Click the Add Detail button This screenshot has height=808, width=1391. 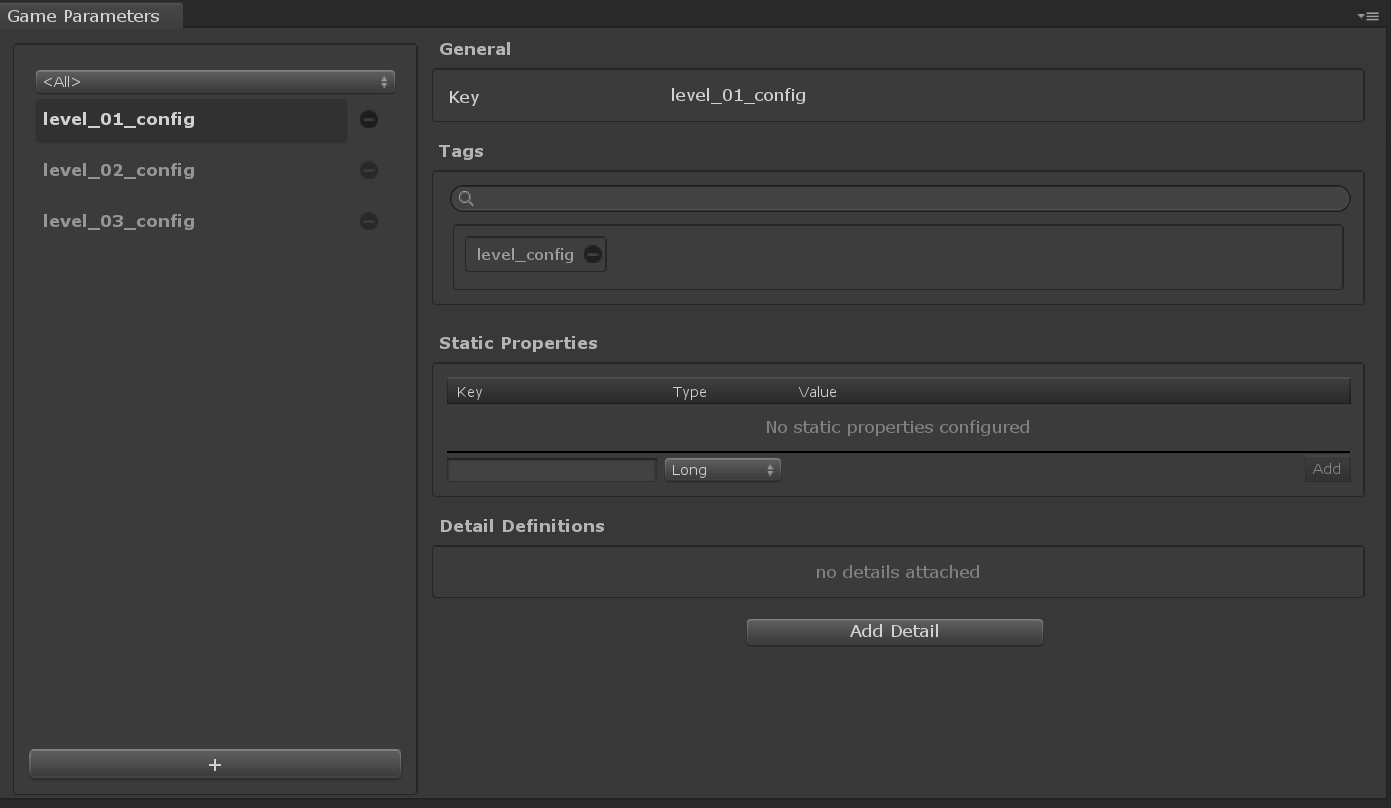tap(895, 631)
